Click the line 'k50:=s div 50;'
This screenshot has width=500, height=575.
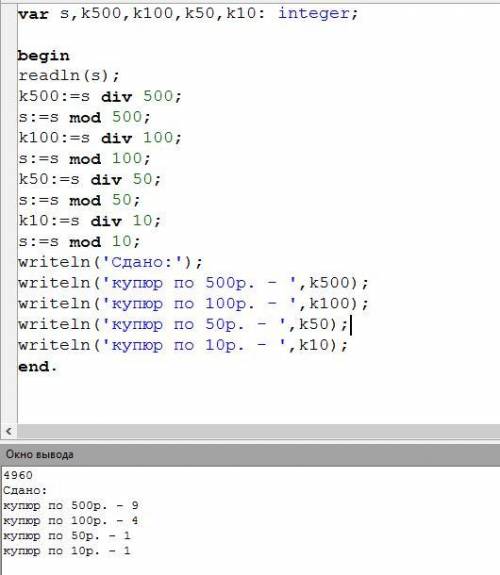90,179
